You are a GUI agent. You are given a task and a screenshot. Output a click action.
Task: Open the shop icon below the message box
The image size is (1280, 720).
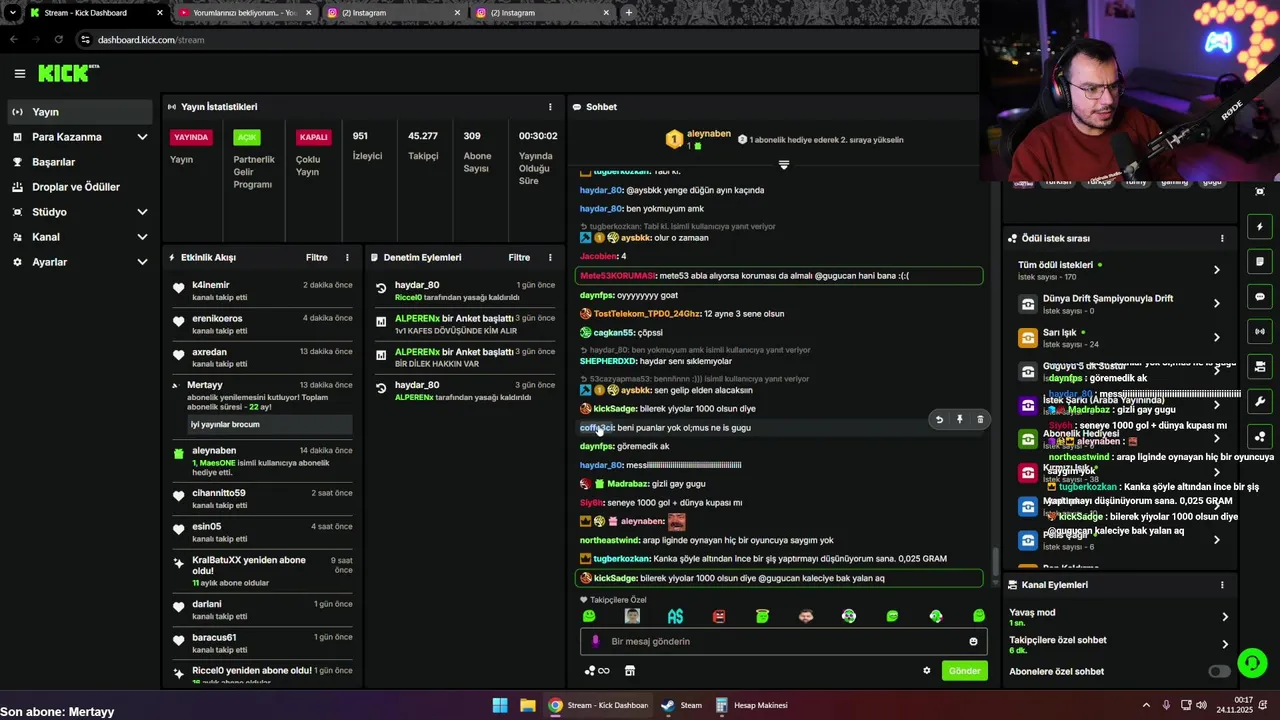pyautogui.click(x=630, y=671)
